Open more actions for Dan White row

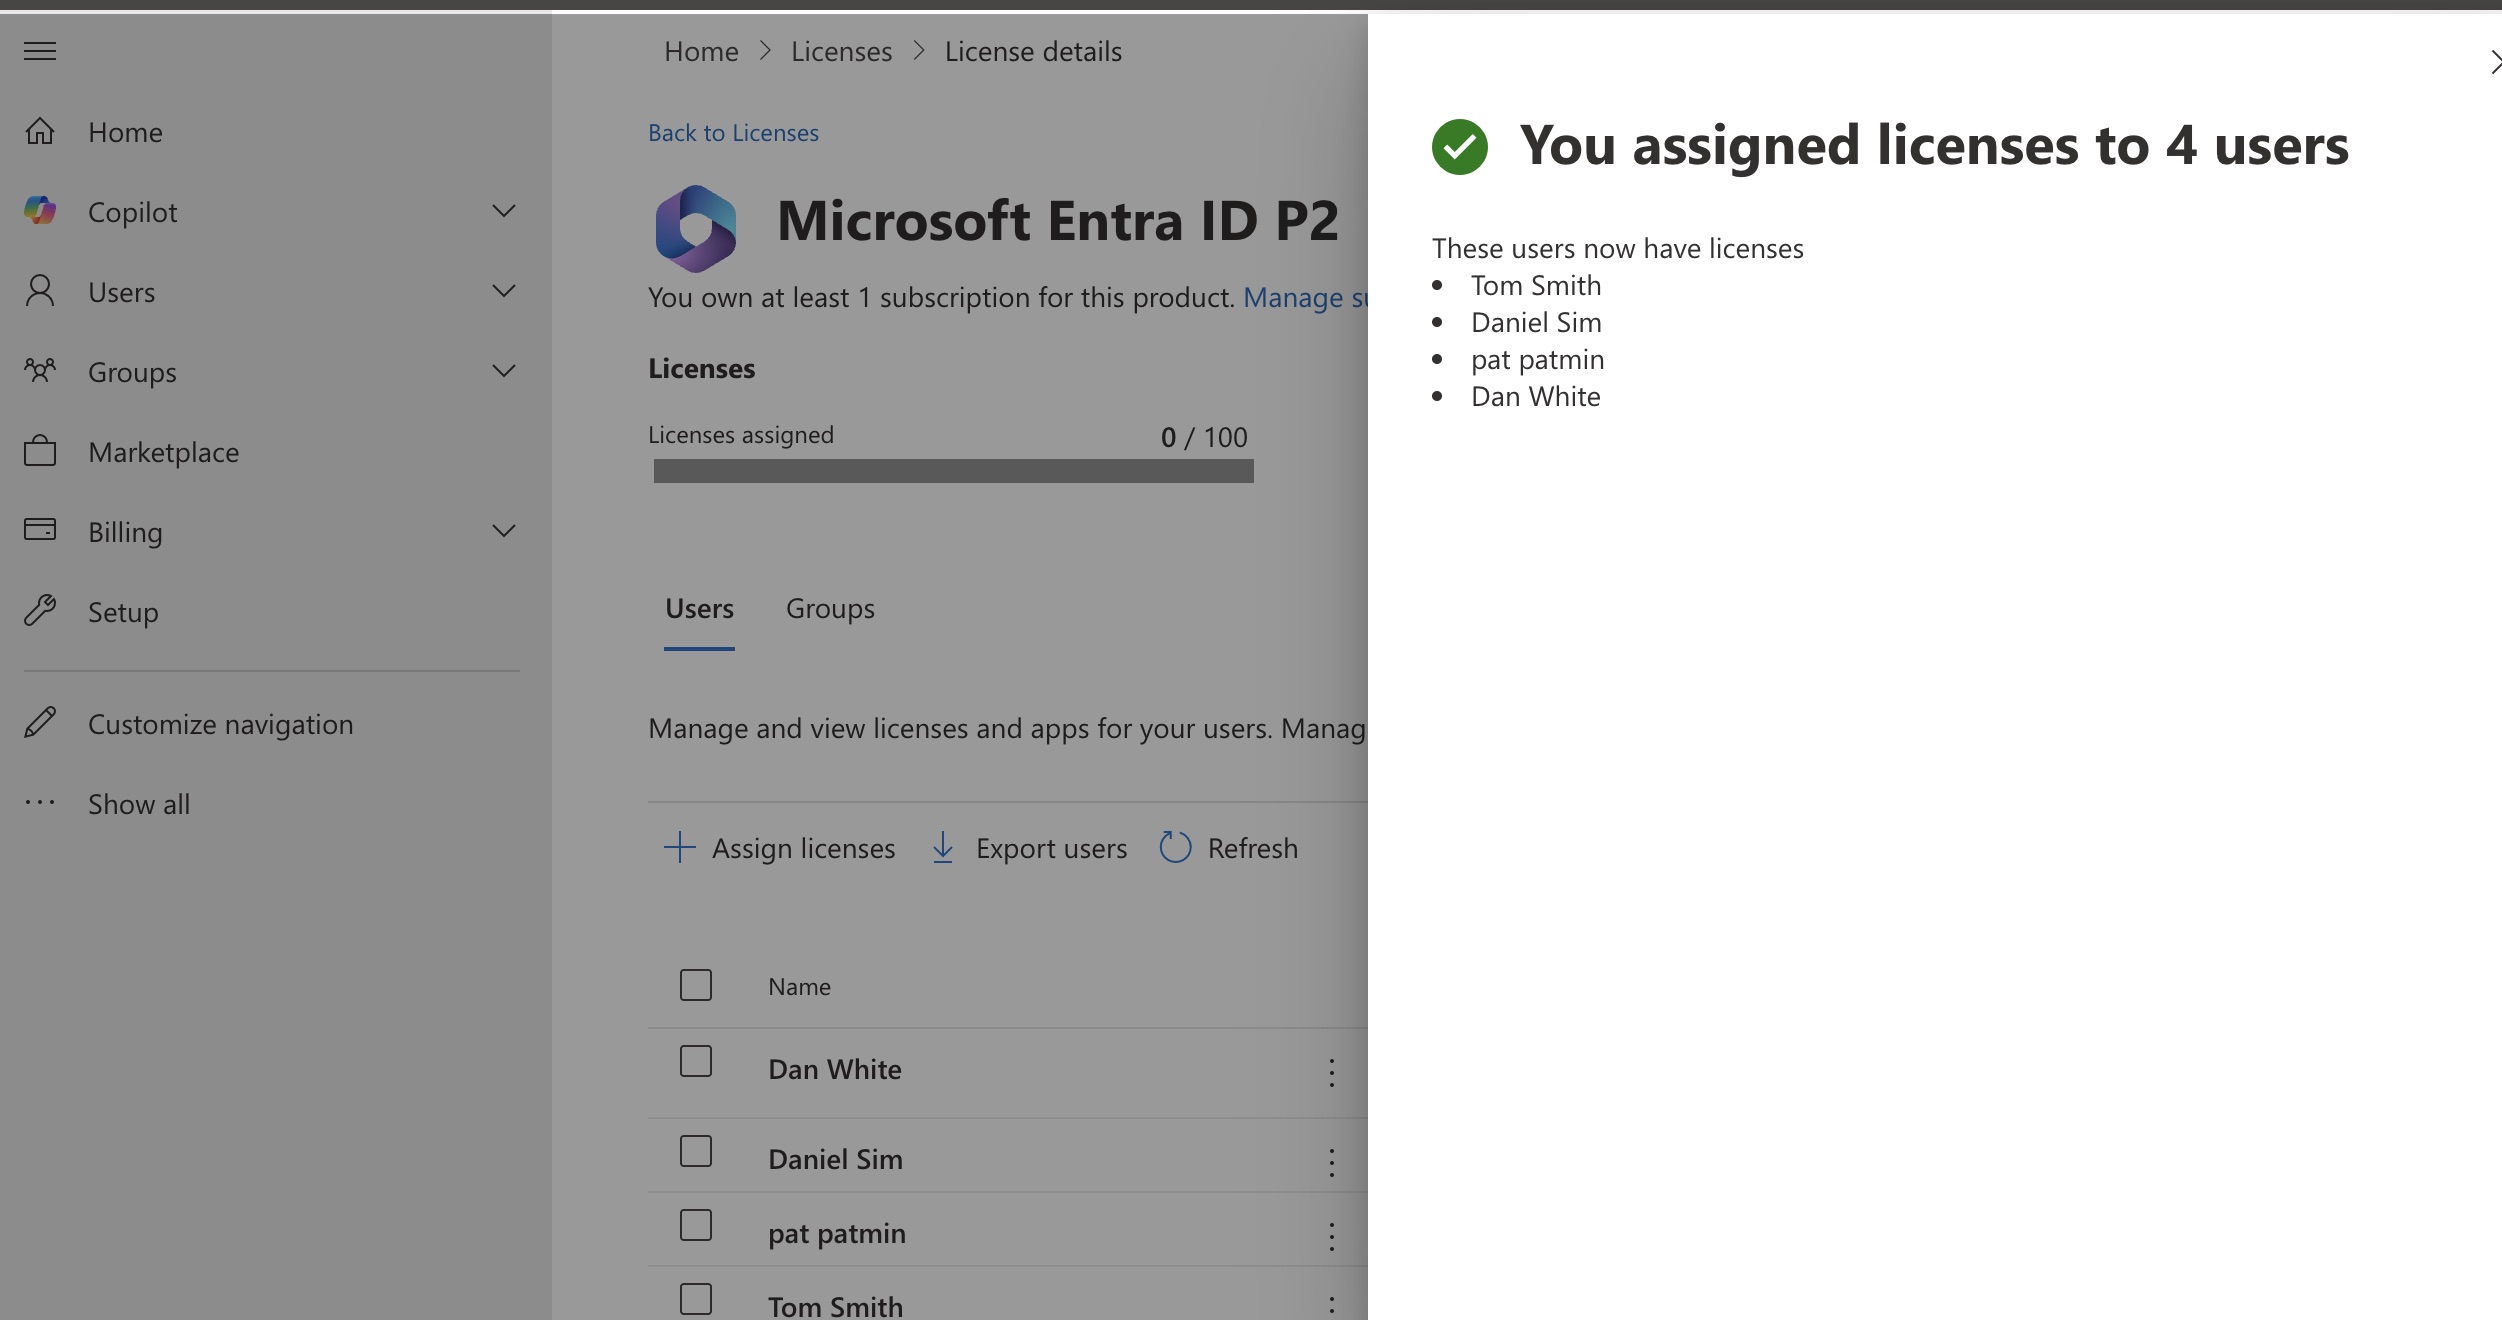[1332, 1073]
